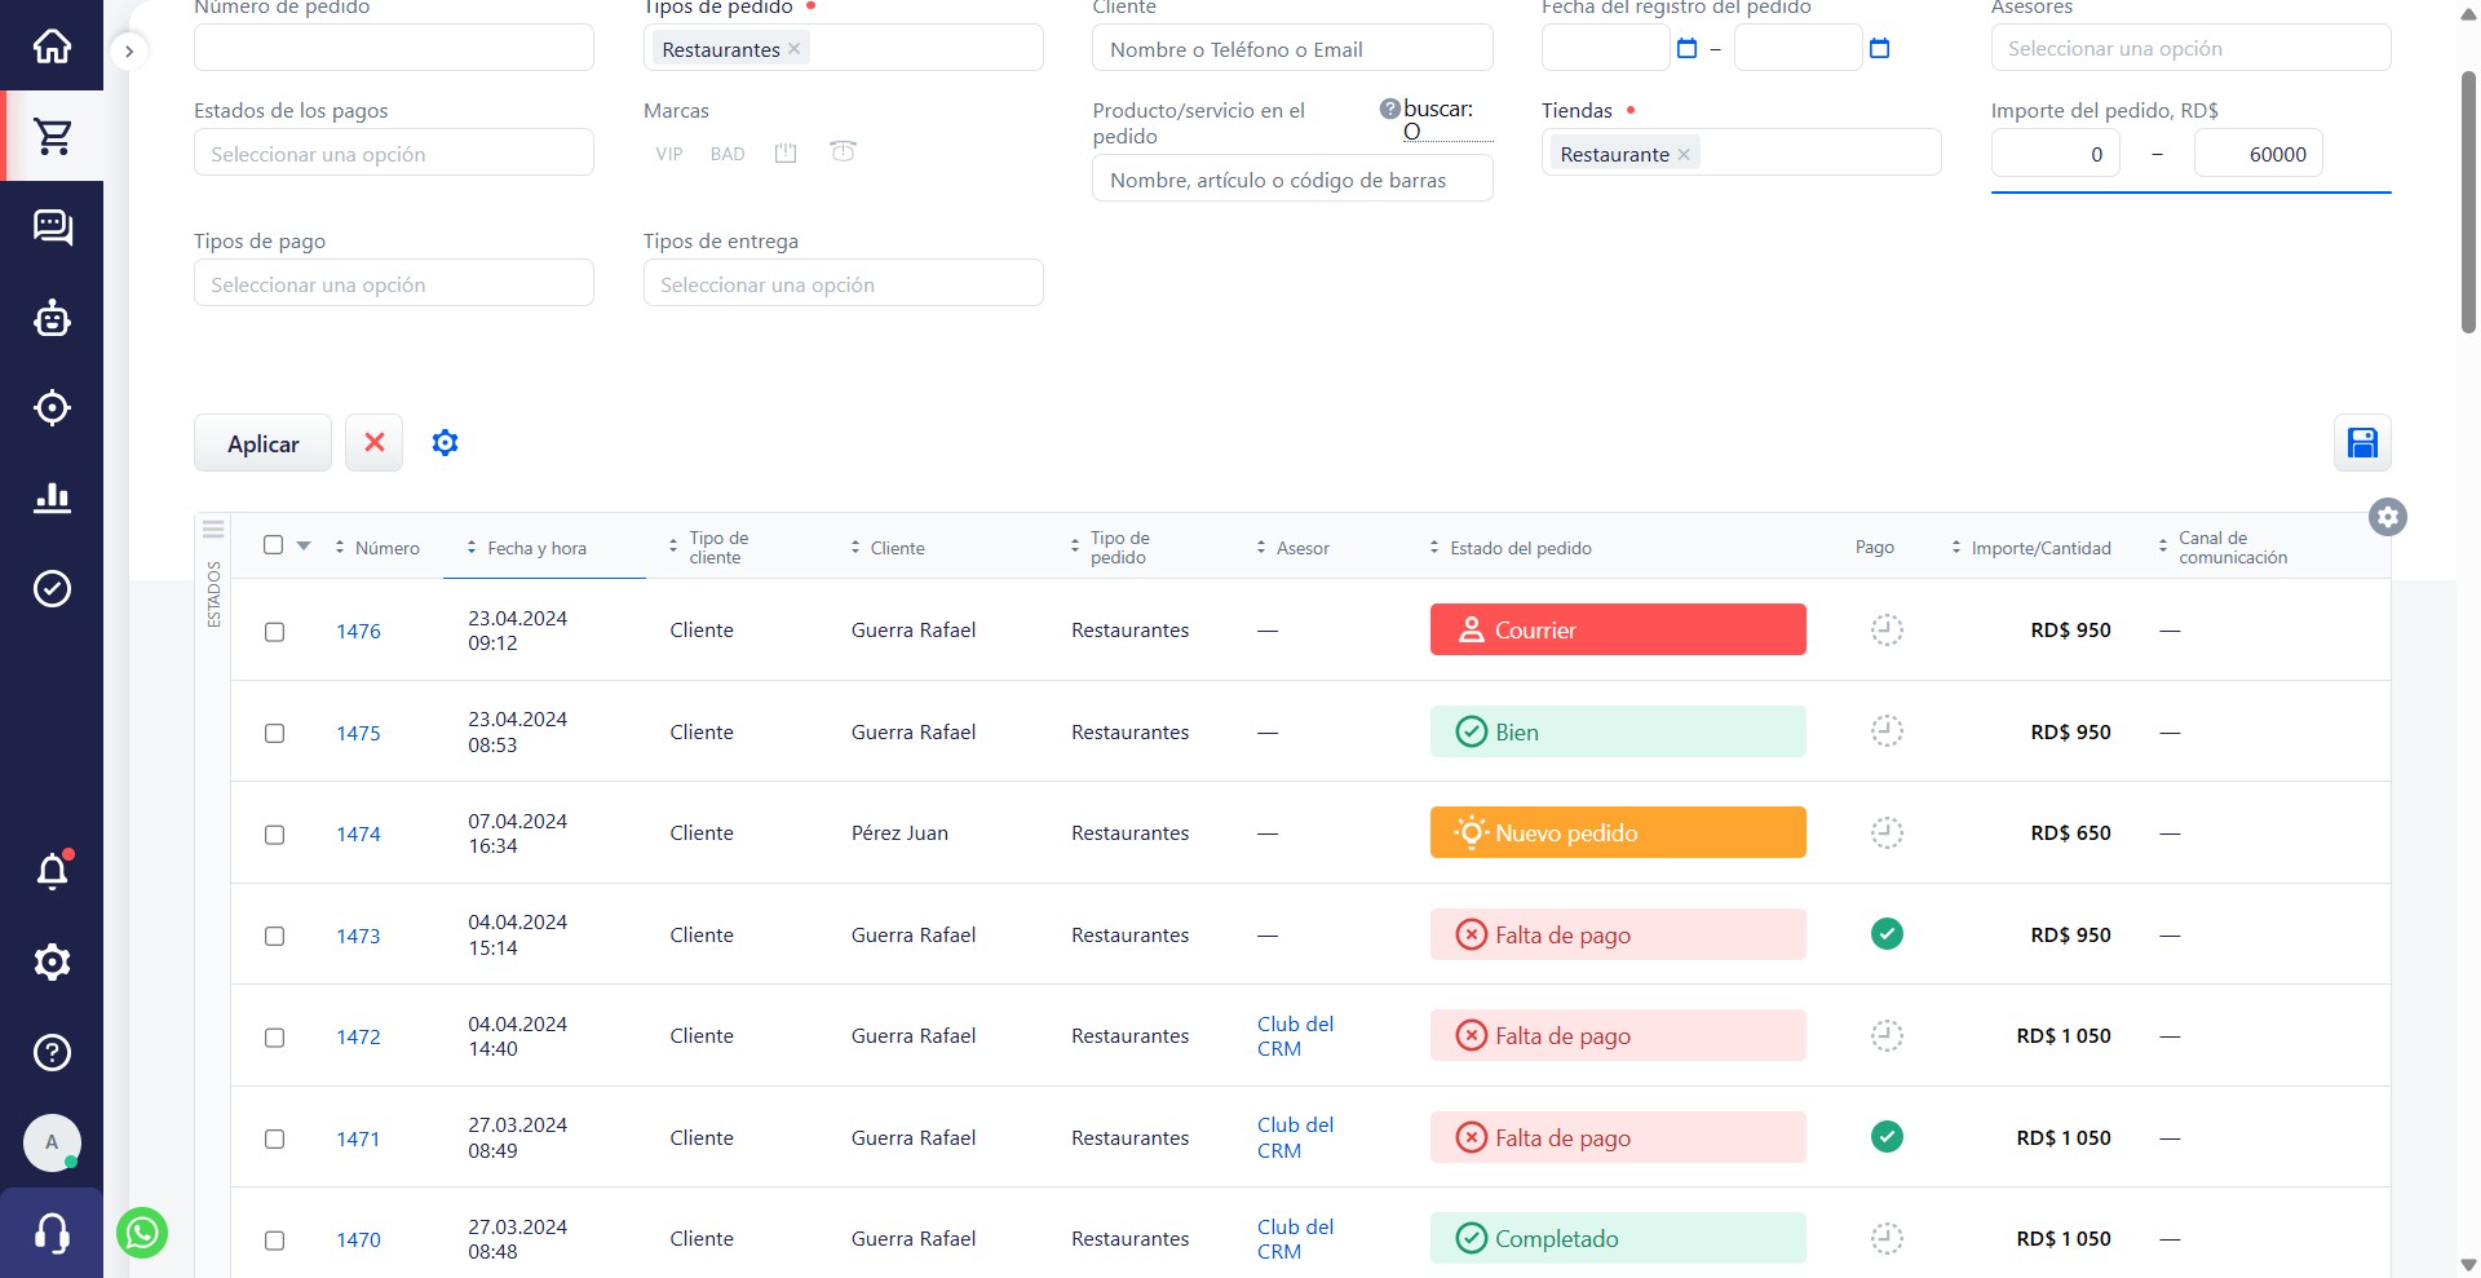
Task: Sort table by Fecha y hora
Action: [536, 548]
